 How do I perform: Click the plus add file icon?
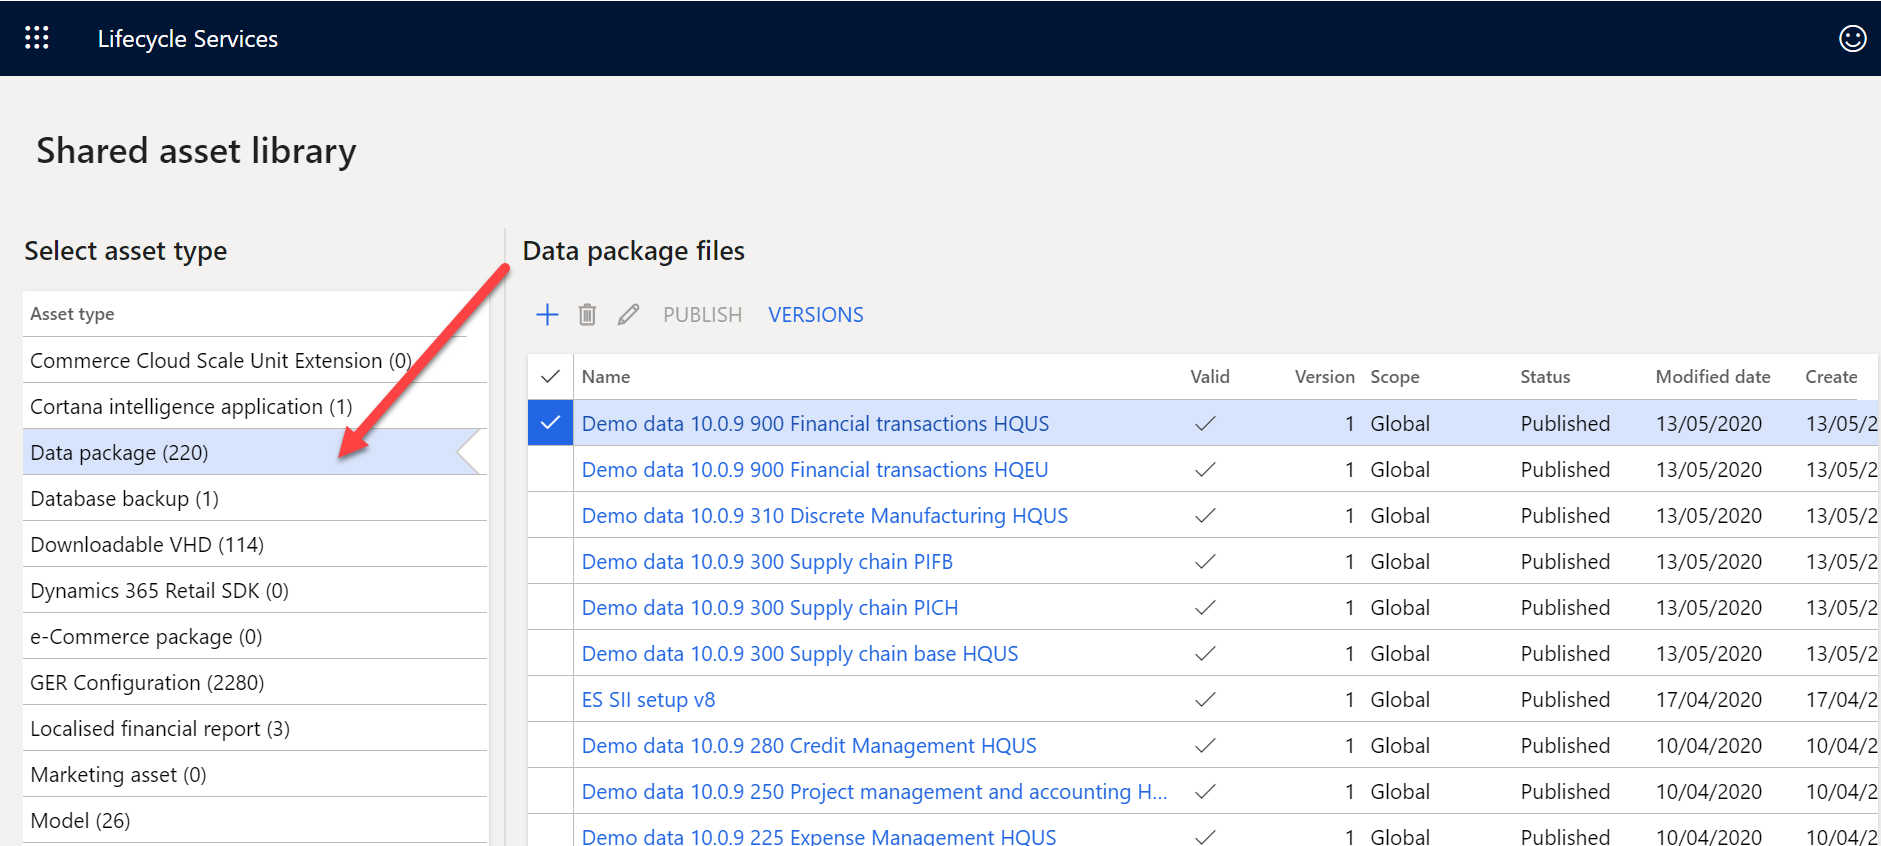coord(547,315)
